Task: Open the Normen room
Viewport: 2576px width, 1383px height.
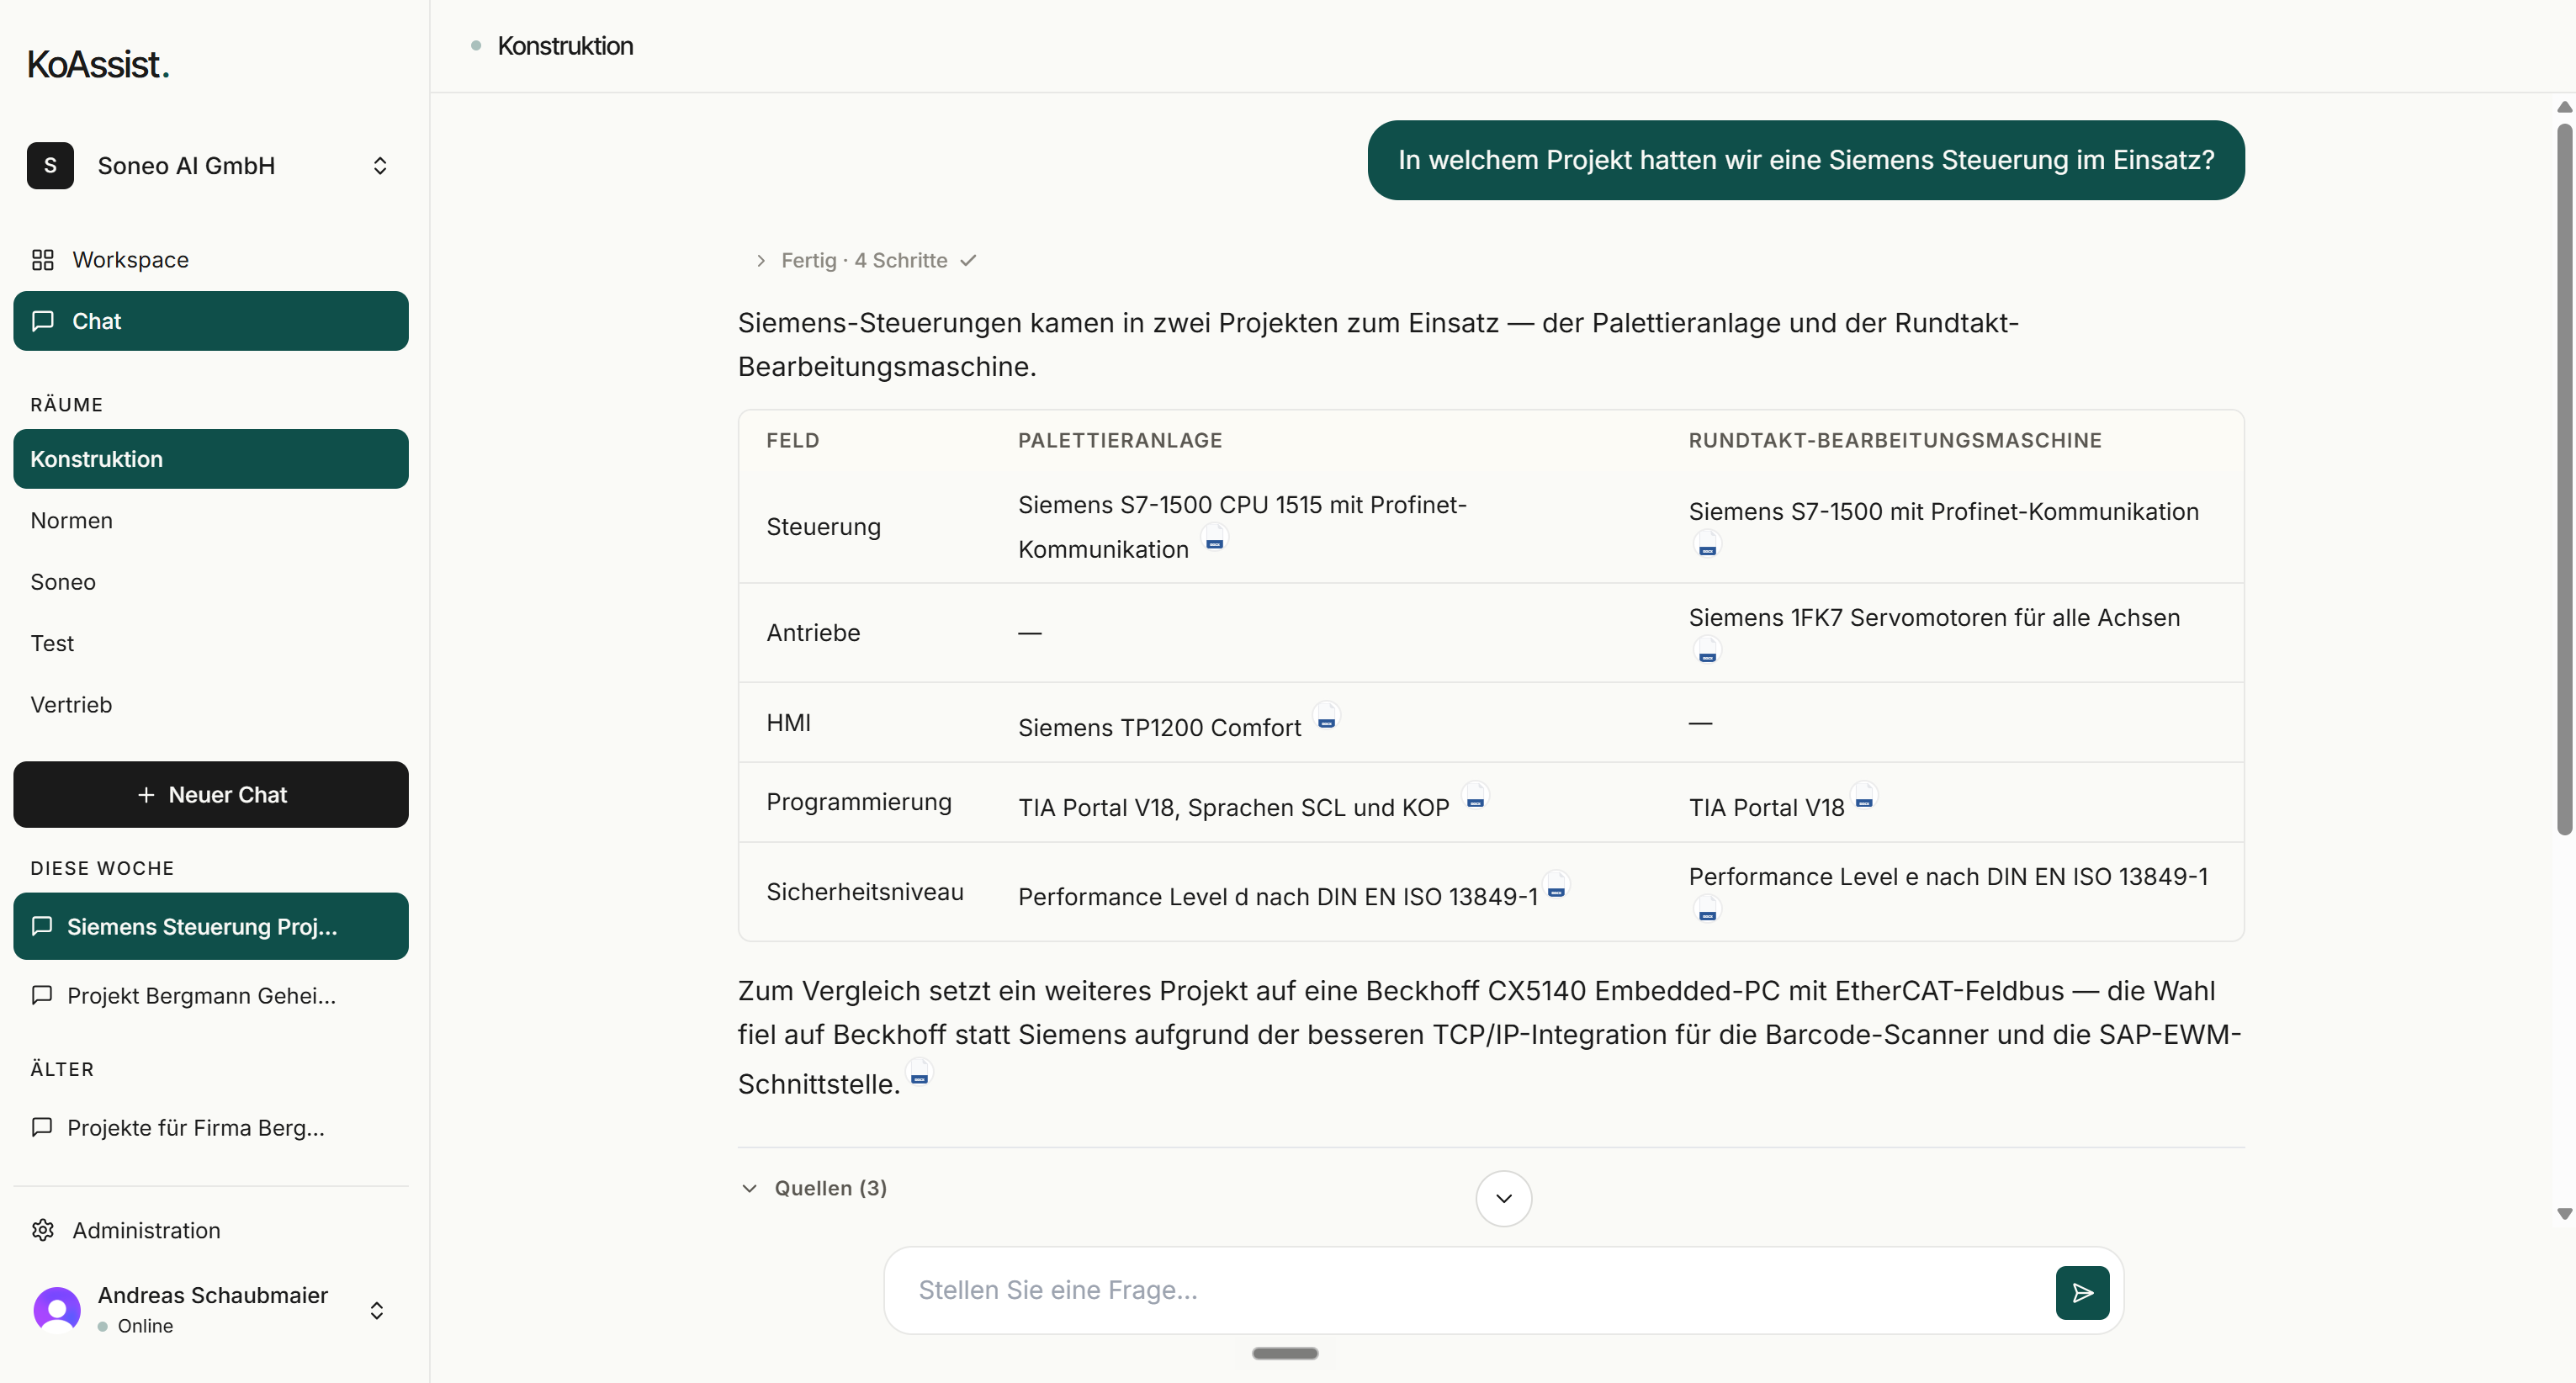Action: click(211, 520)
